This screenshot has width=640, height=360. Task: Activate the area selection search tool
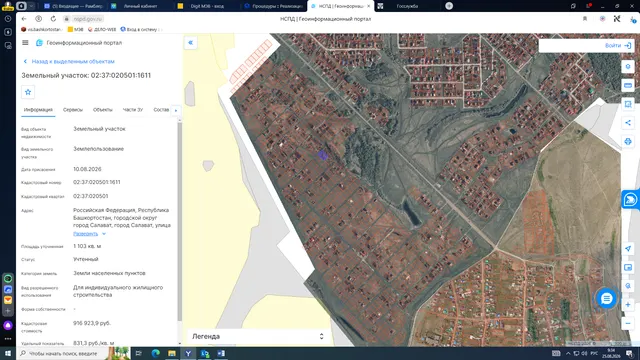[628, 104]
